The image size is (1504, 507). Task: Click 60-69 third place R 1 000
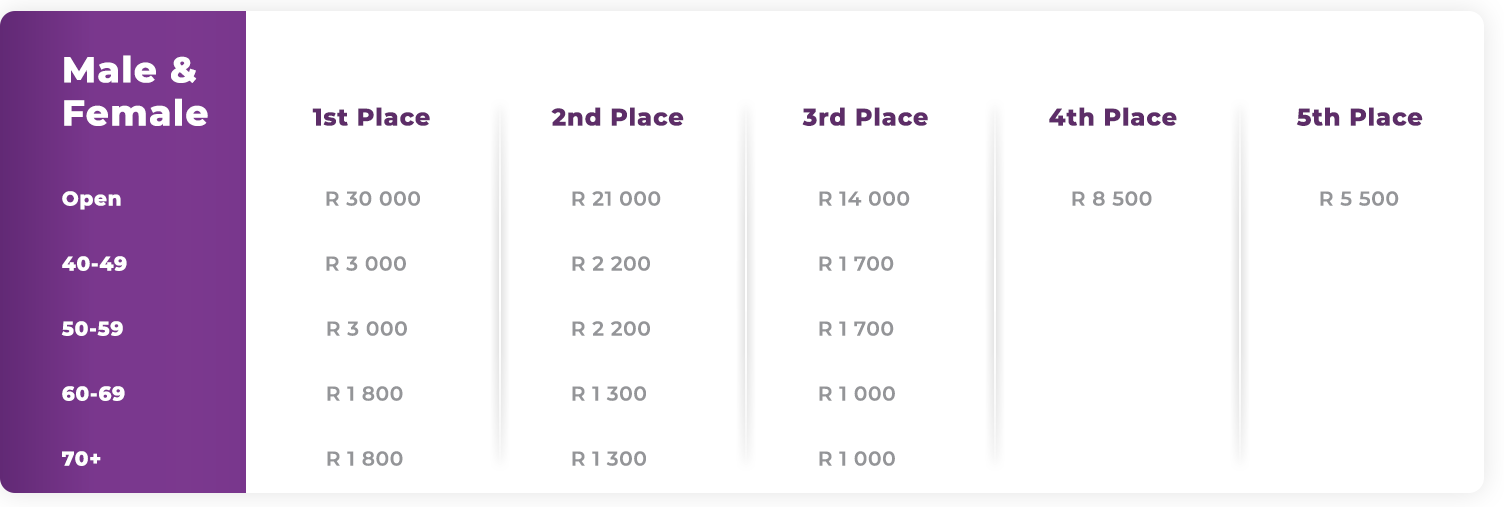point(857,394)
